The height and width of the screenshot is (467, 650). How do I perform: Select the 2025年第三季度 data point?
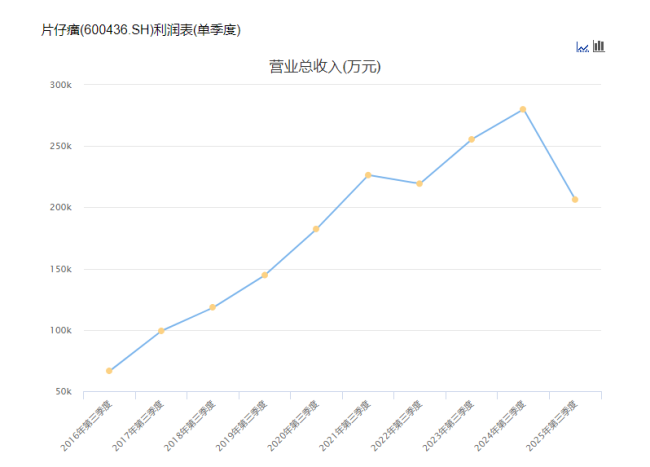tap(575, 199)
